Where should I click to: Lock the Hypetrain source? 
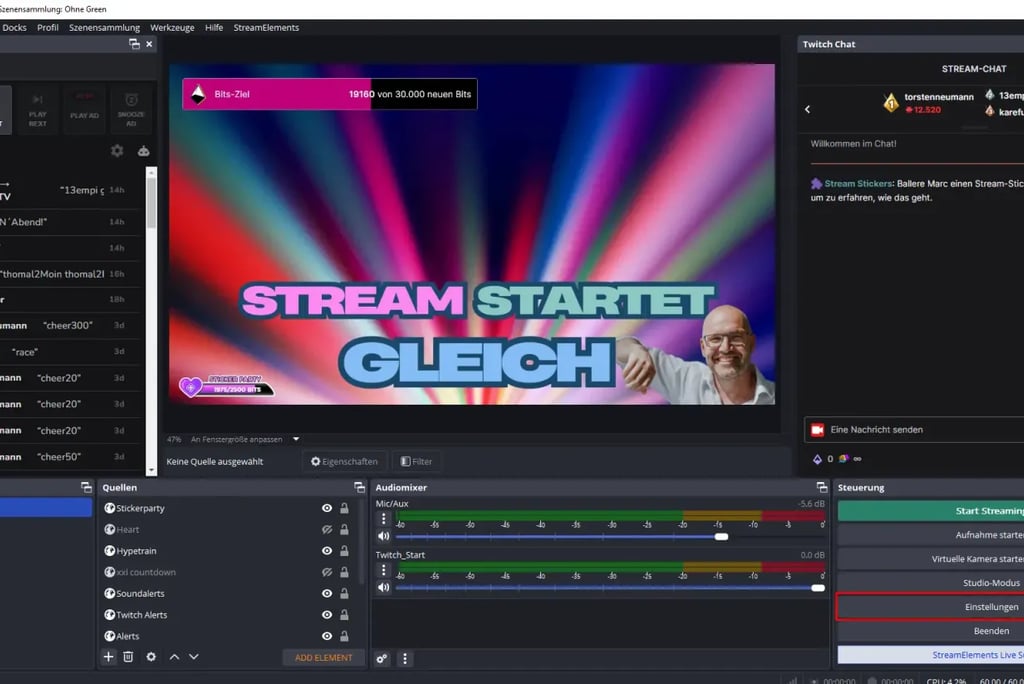click(x=344, y=550)
